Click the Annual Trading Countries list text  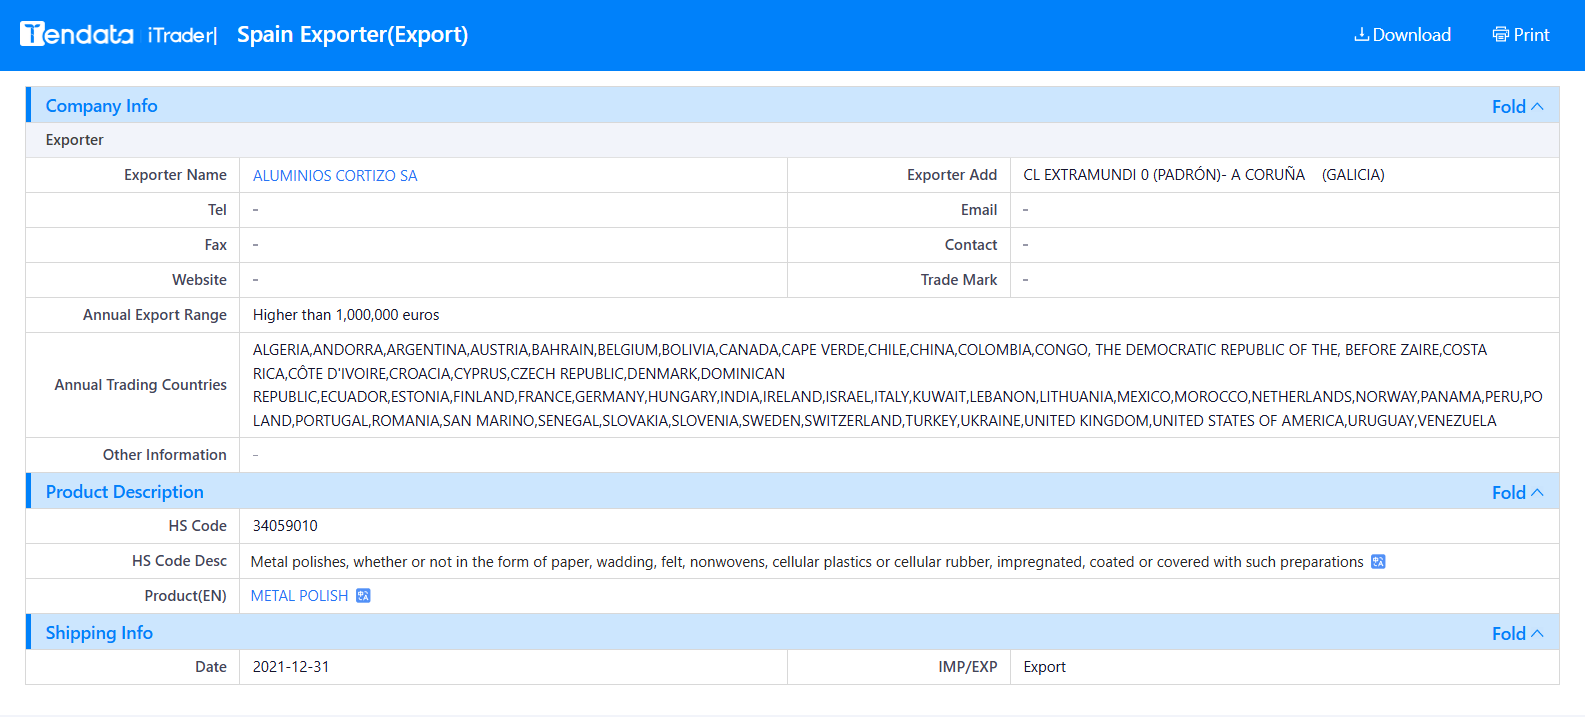[x=898, y=385]
